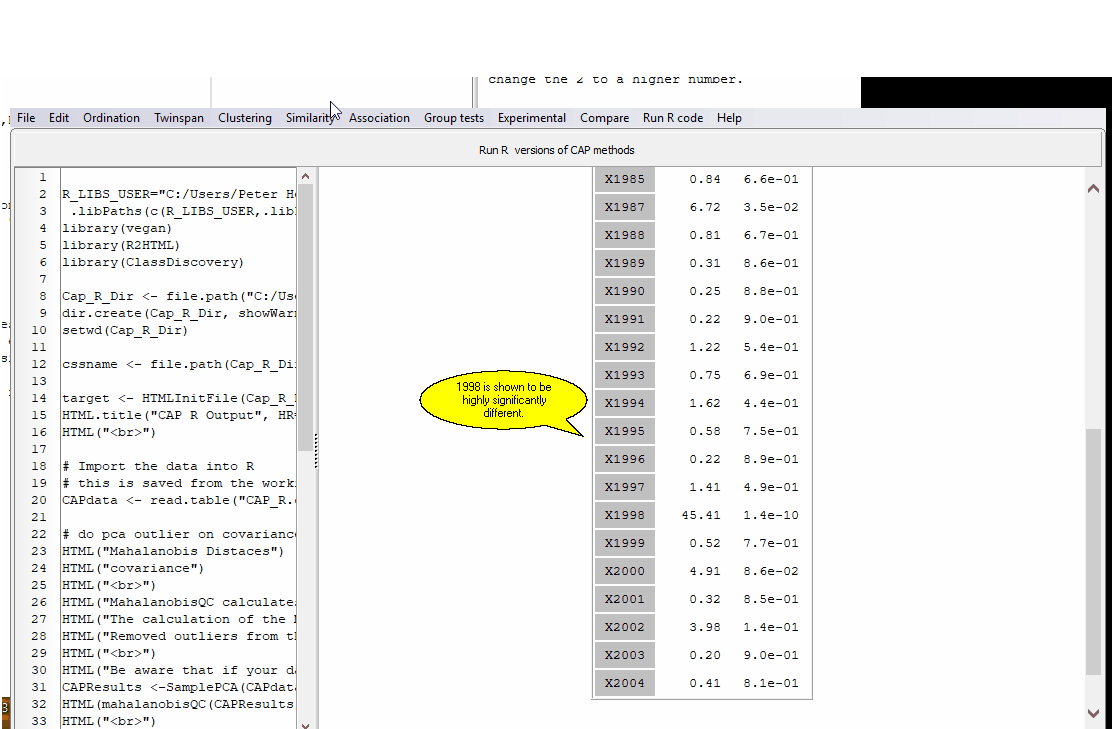Click code editor scroll down arrow
The height and width of the screenshot is (729, 1112).
pyautogui.click(x=306, y=723)
